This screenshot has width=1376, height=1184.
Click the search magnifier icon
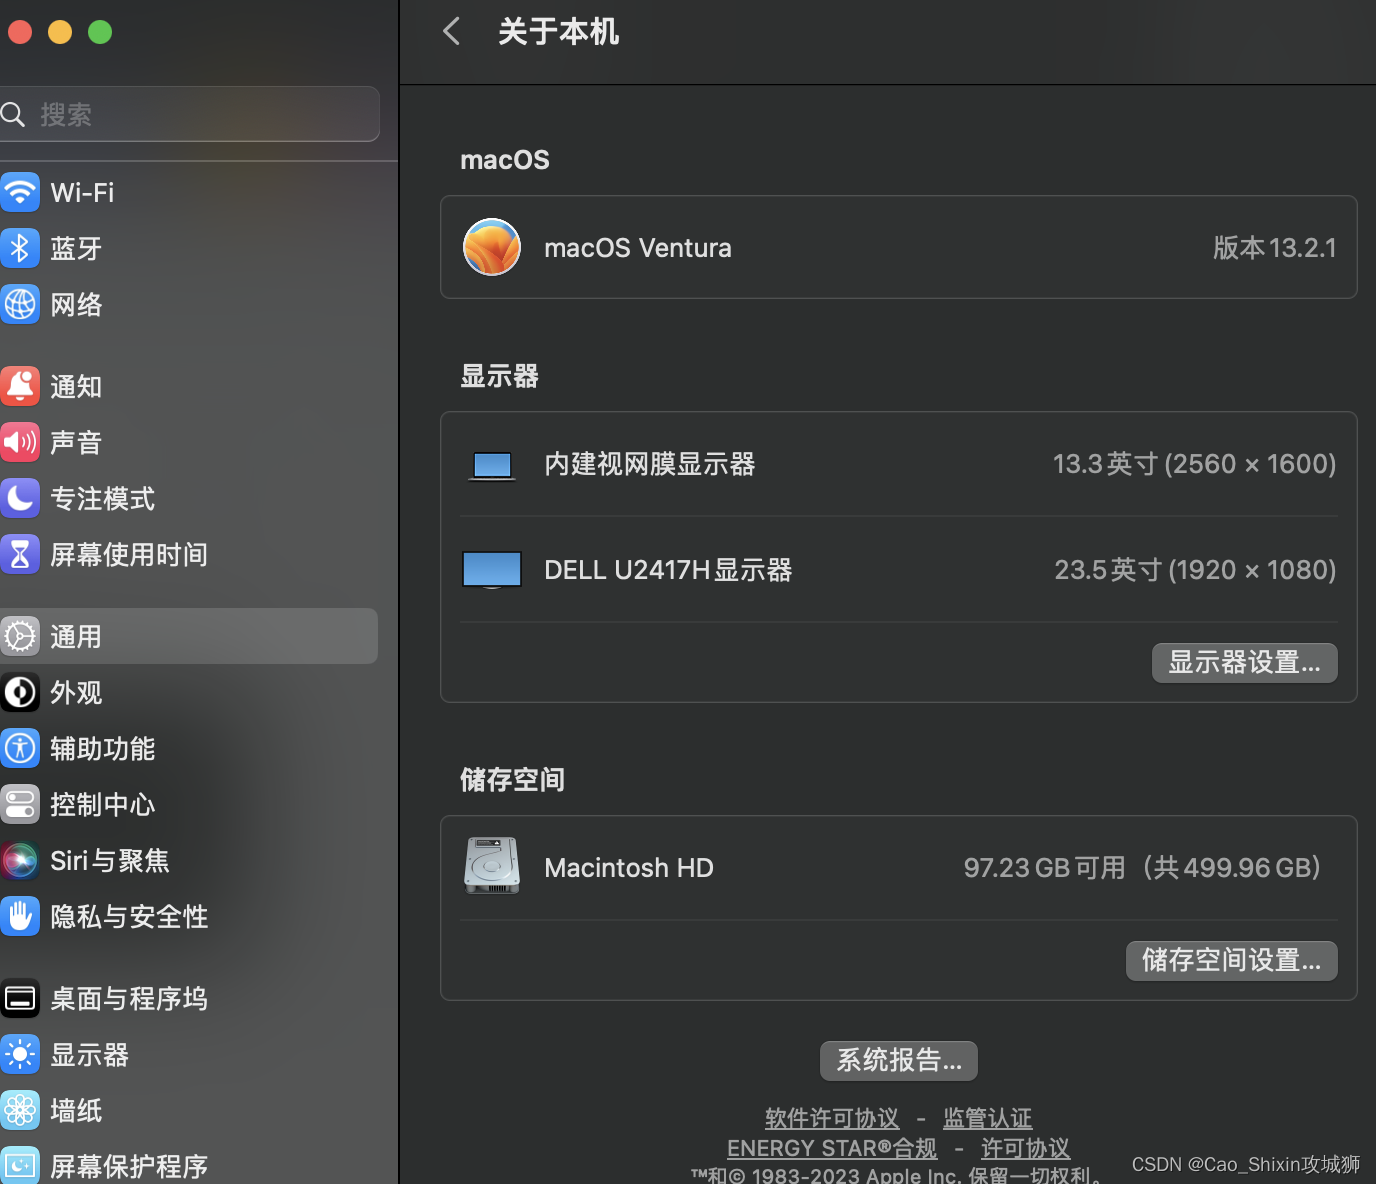(12, 114)
